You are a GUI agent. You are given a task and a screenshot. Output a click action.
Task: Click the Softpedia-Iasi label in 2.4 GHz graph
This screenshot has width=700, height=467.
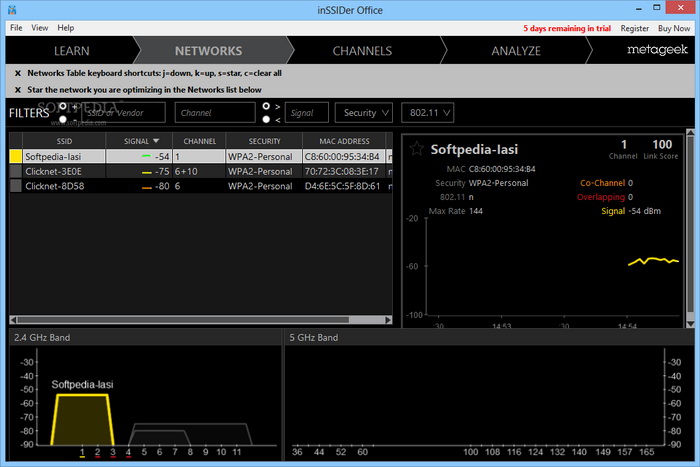82,384
